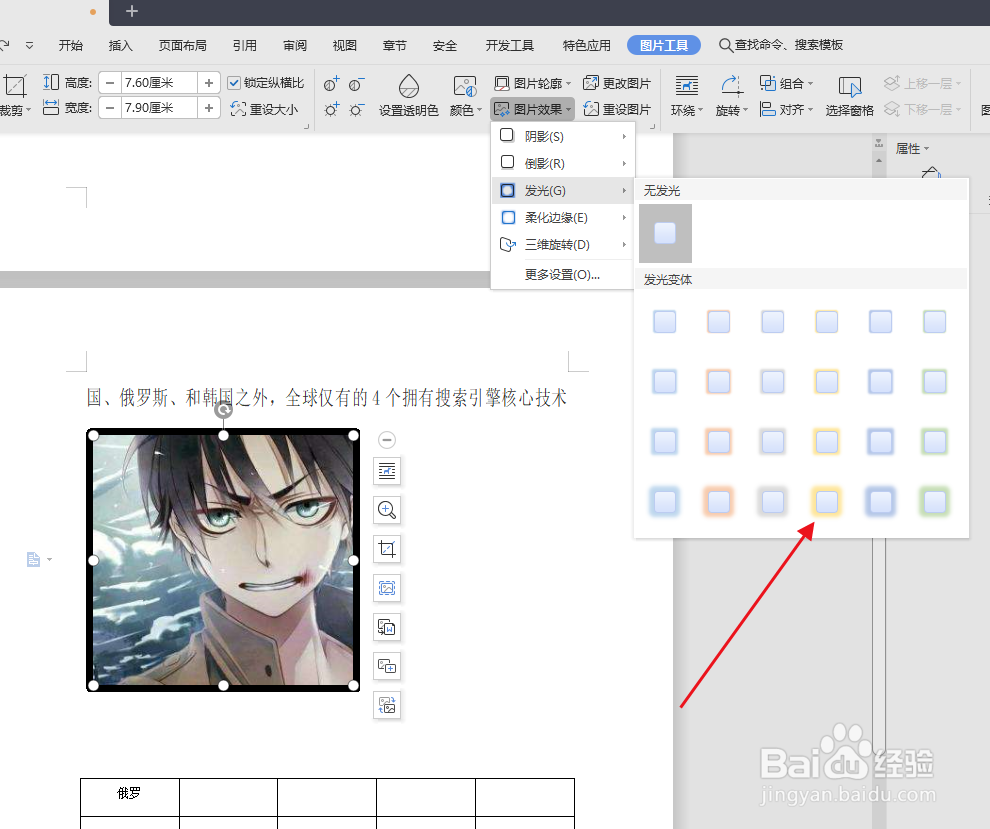990x829 pixels.
Task: Switch to the View (视图) tab
Action: pos(345,45)
